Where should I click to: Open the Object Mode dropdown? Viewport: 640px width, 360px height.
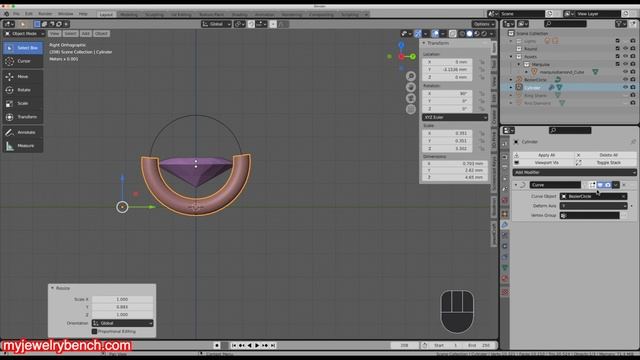pyautogui.click(x=24, y=33)
